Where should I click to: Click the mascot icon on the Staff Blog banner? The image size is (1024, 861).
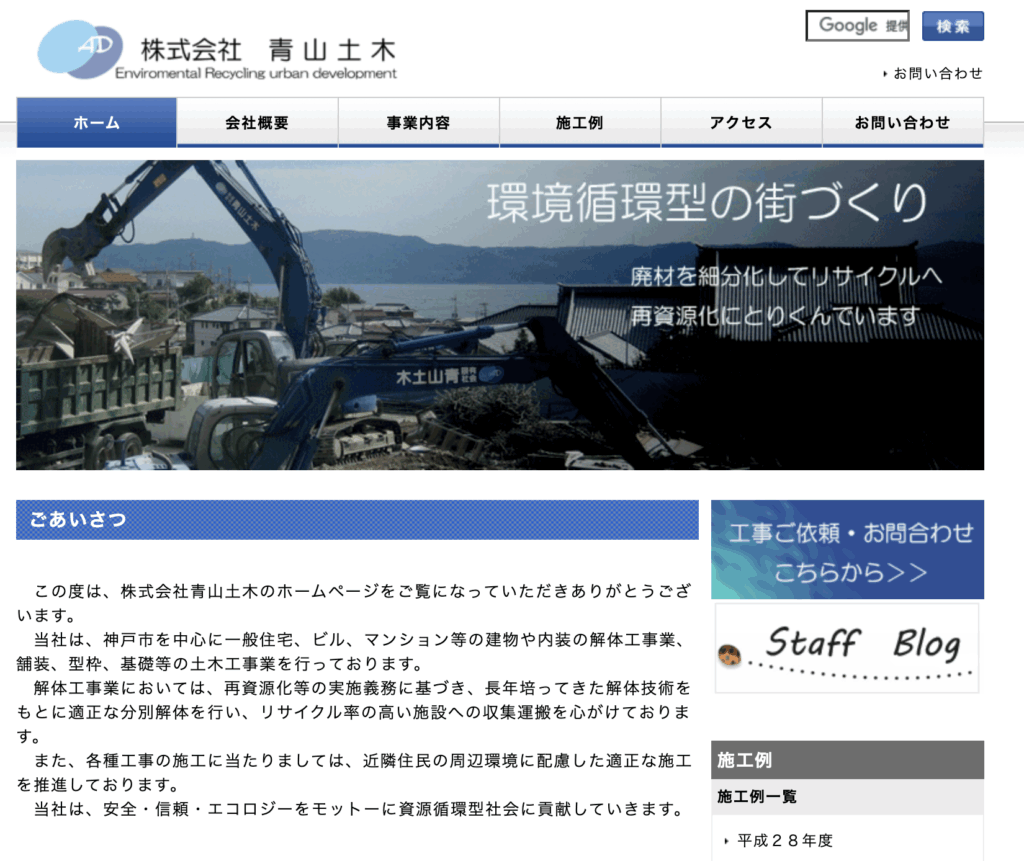729,655
